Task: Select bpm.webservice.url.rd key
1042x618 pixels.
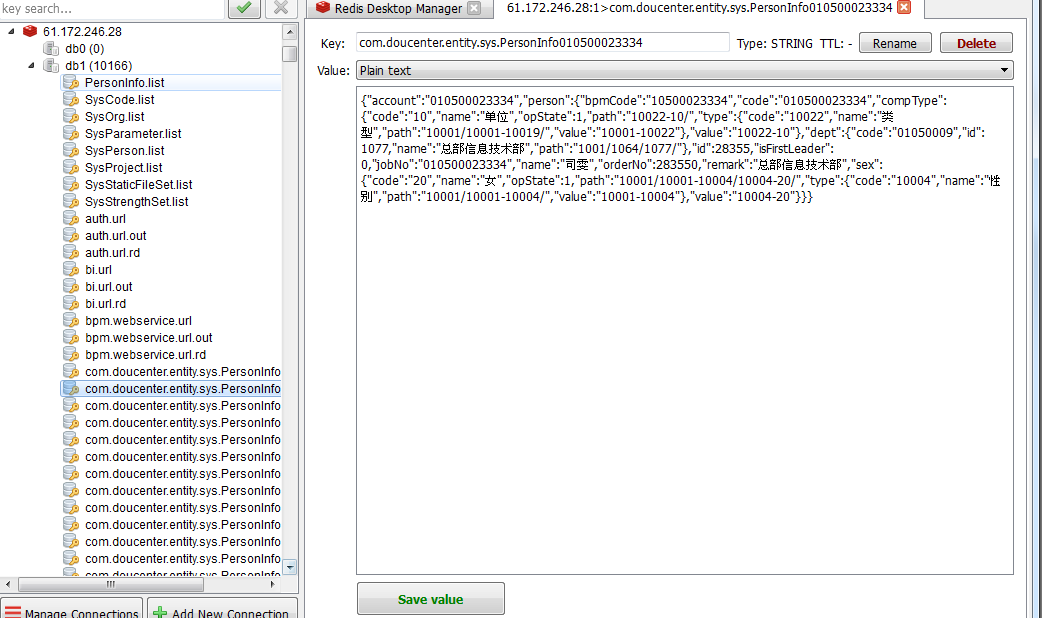Action: pos(146,355)
